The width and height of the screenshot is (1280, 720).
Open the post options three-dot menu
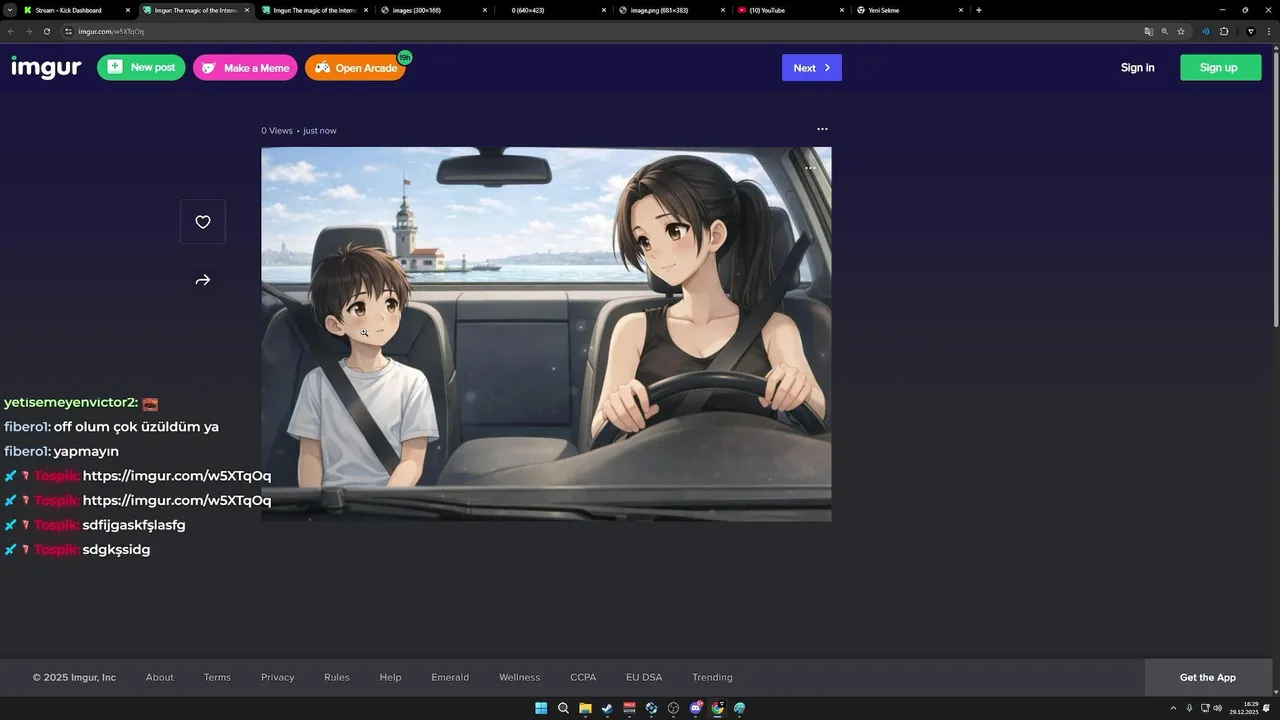pos(822,129)
